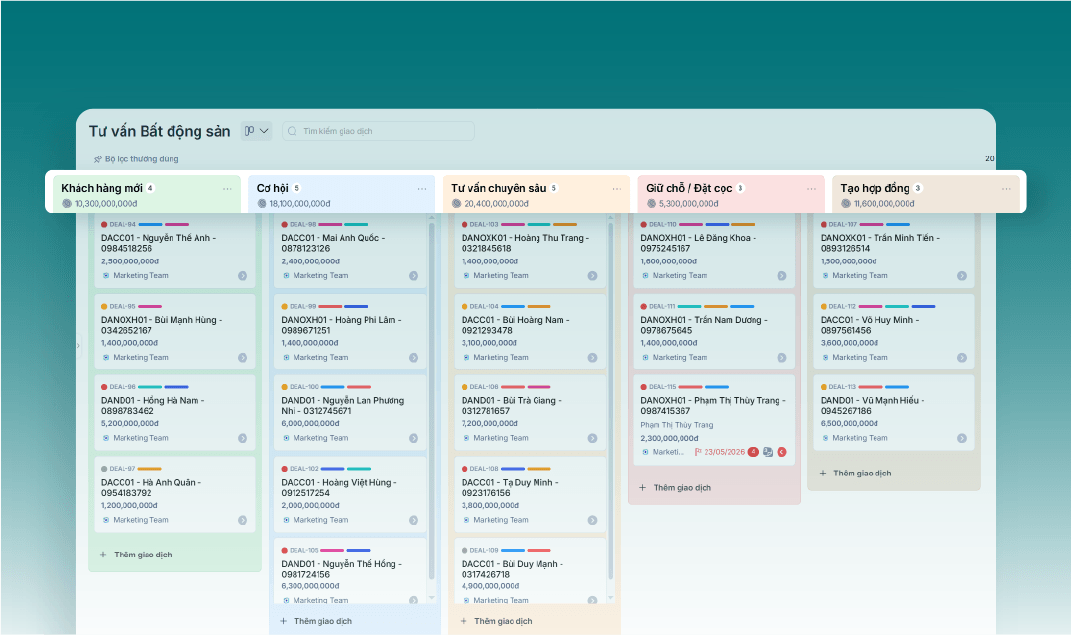Click arrow icon on Hoàng Phi Lâm card

(413, 358)
